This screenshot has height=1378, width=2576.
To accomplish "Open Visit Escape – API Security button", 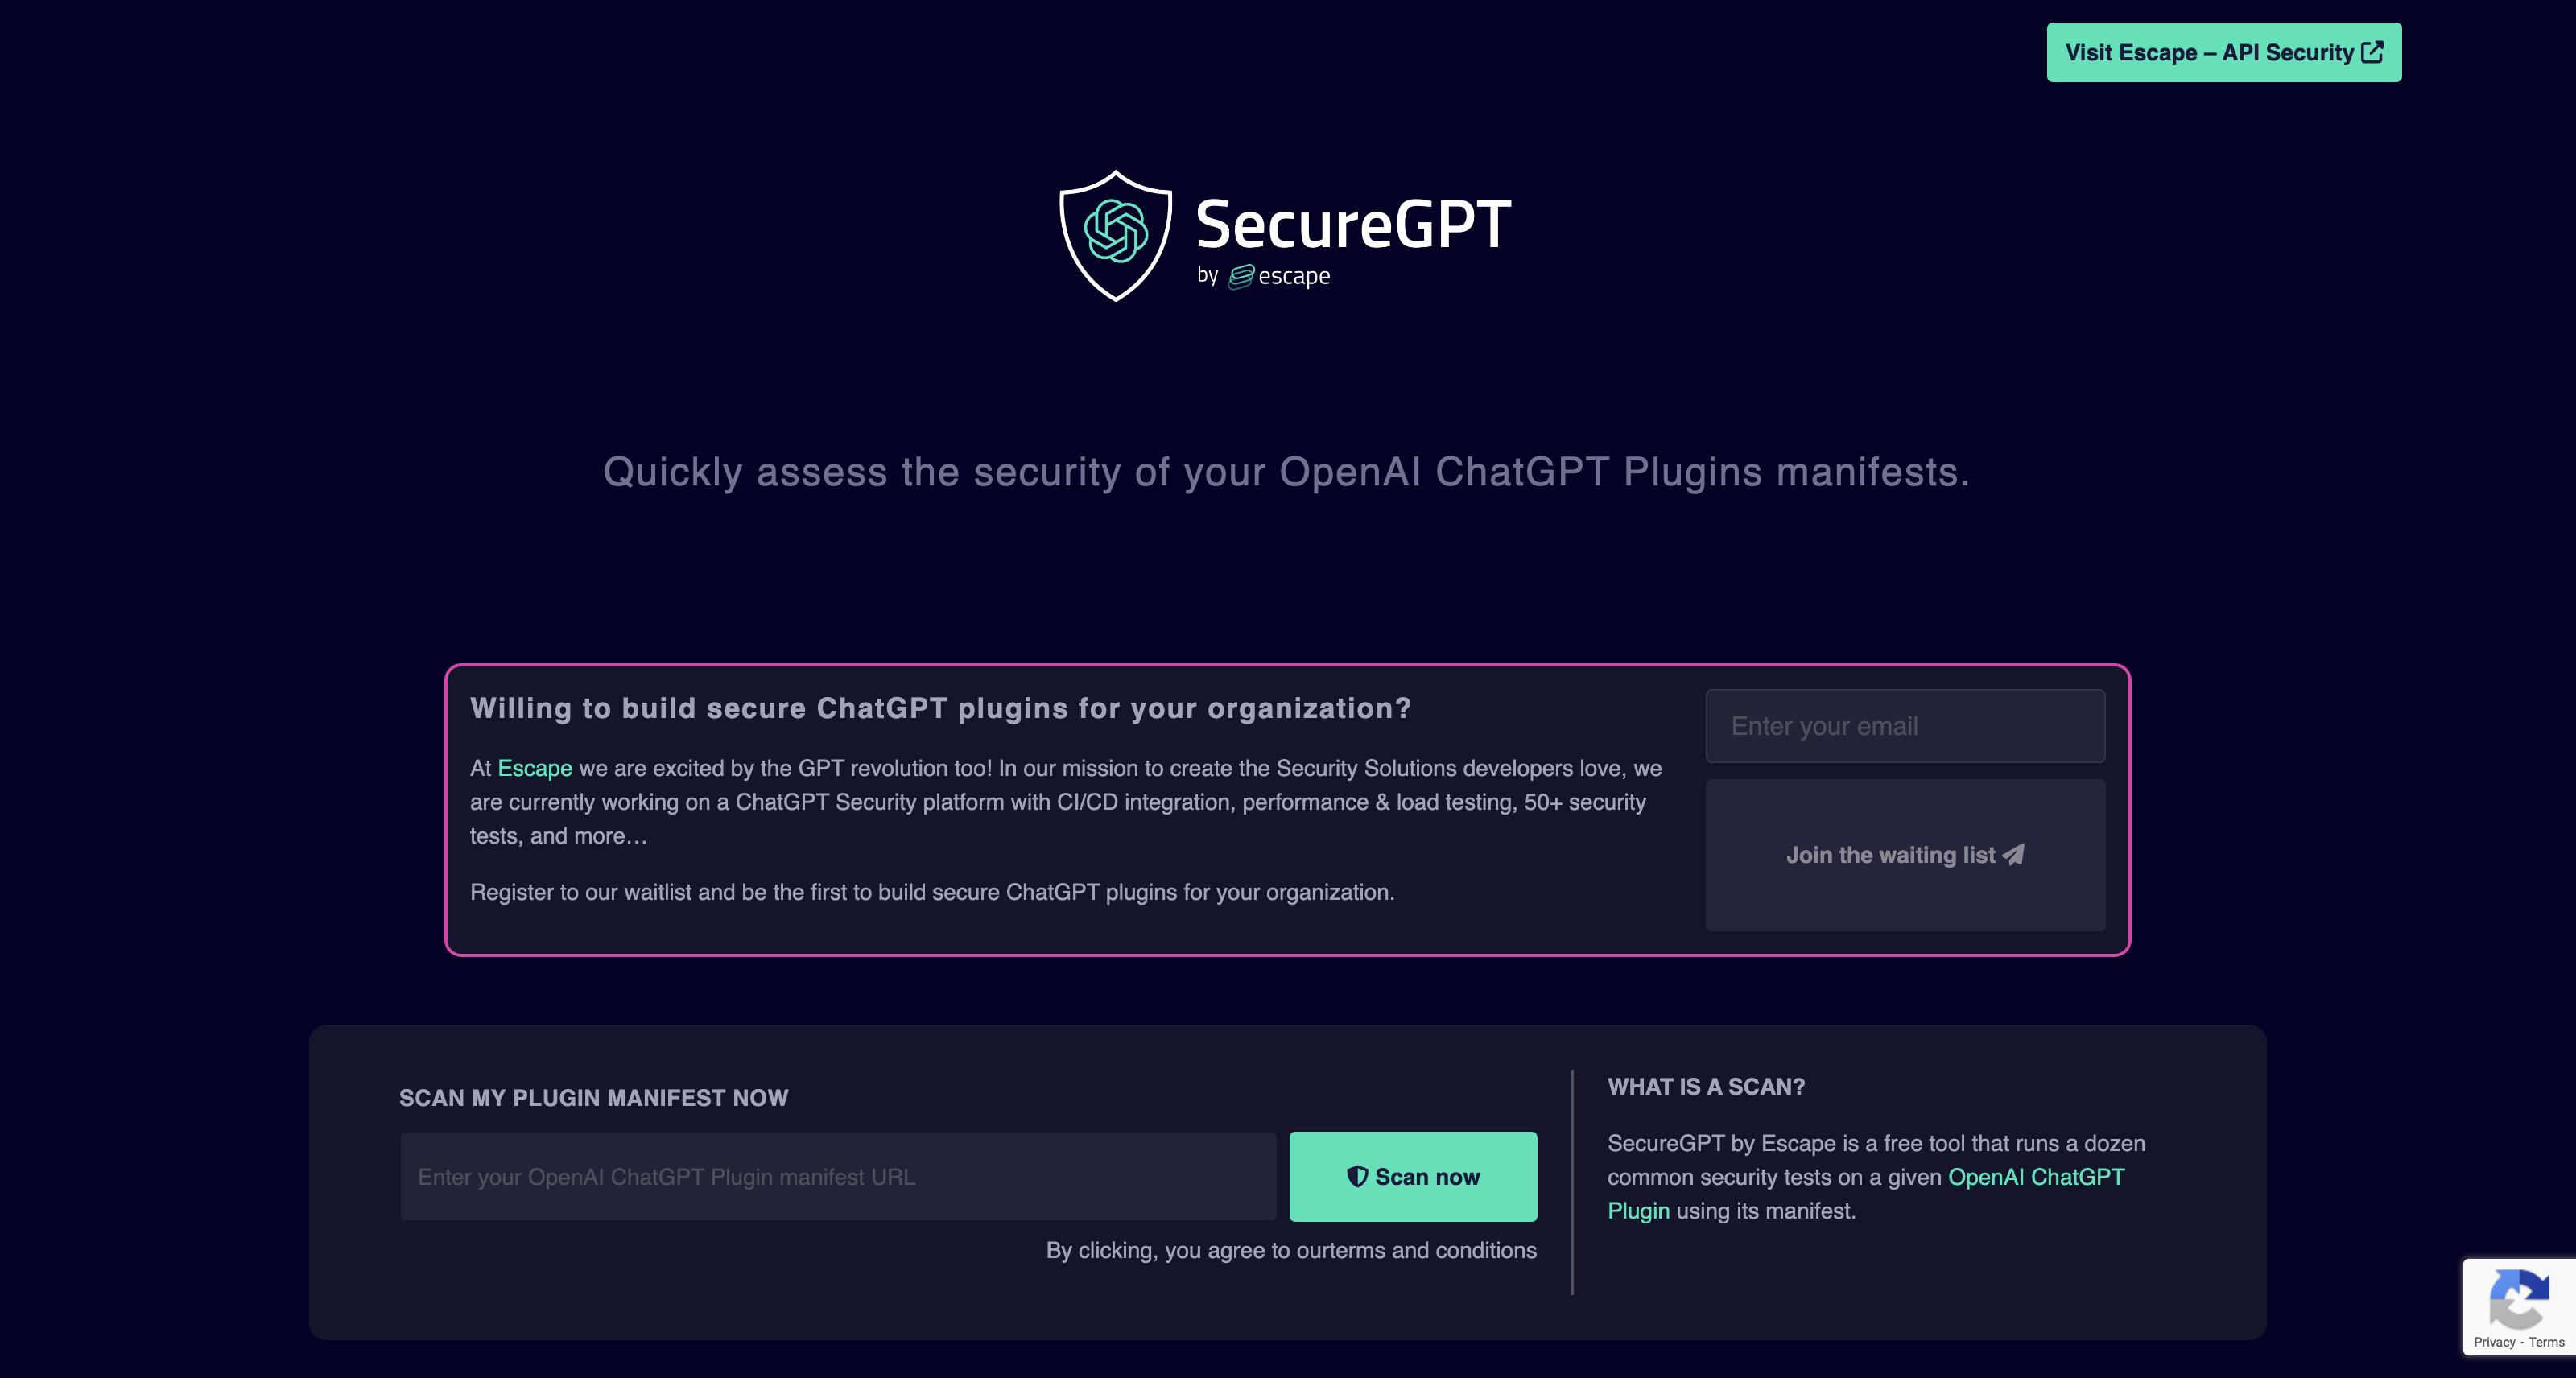I will [2224, 52].
